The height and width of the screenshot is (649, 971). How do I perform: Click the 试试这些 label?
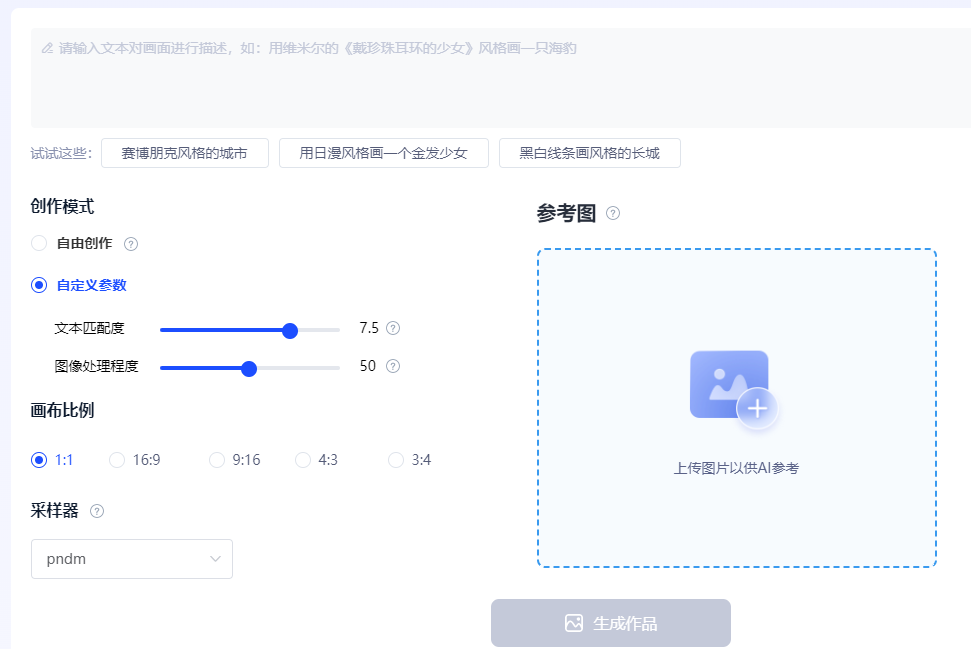tap(61, 153)
